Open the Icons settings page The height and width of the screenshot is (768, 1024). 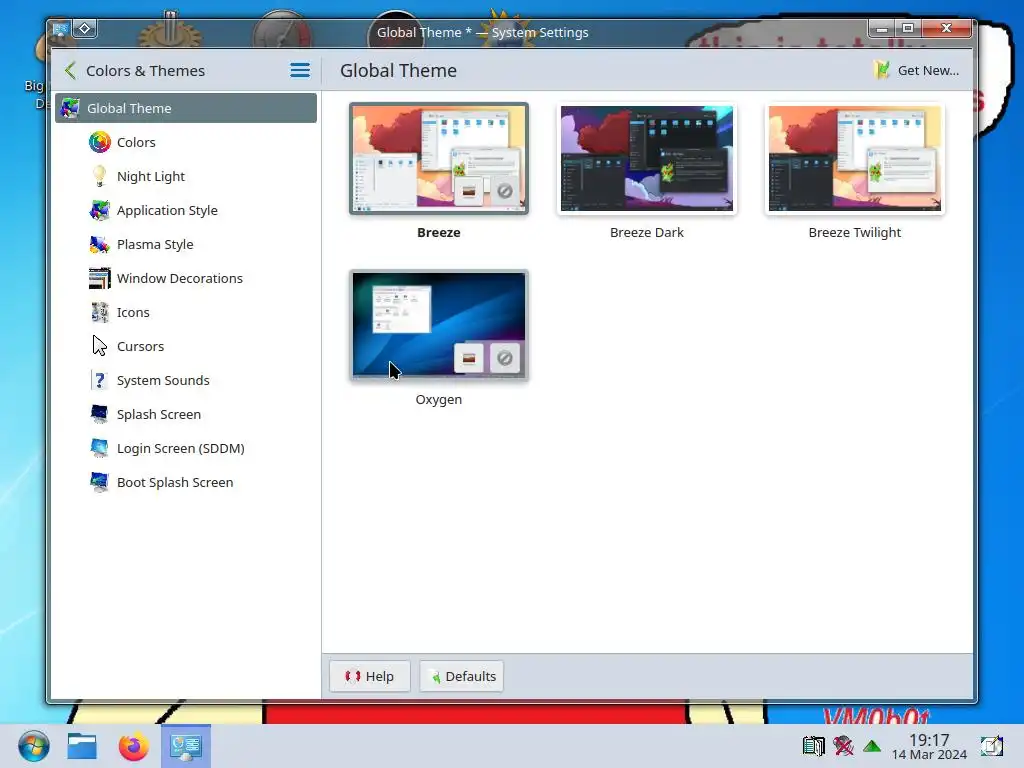point(186,312)
